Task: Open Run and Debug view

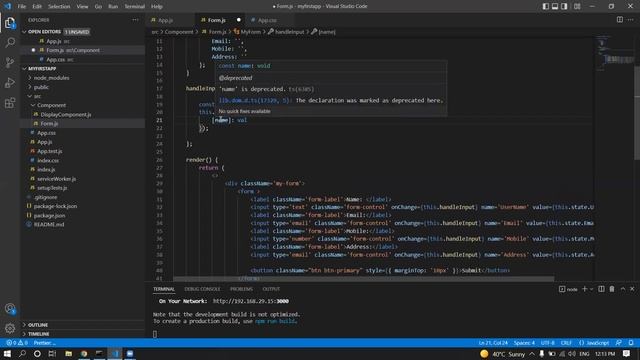Action: click(10, 82)
